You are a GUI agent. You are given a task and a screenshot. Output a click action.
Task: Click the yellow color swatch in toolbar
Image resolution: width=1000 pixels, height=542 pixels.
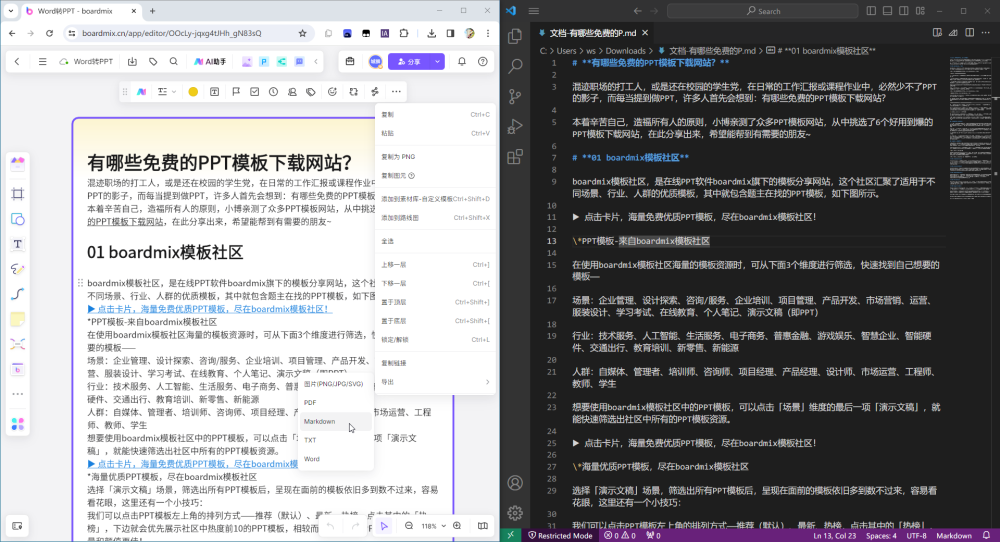(x=193, y=92)
